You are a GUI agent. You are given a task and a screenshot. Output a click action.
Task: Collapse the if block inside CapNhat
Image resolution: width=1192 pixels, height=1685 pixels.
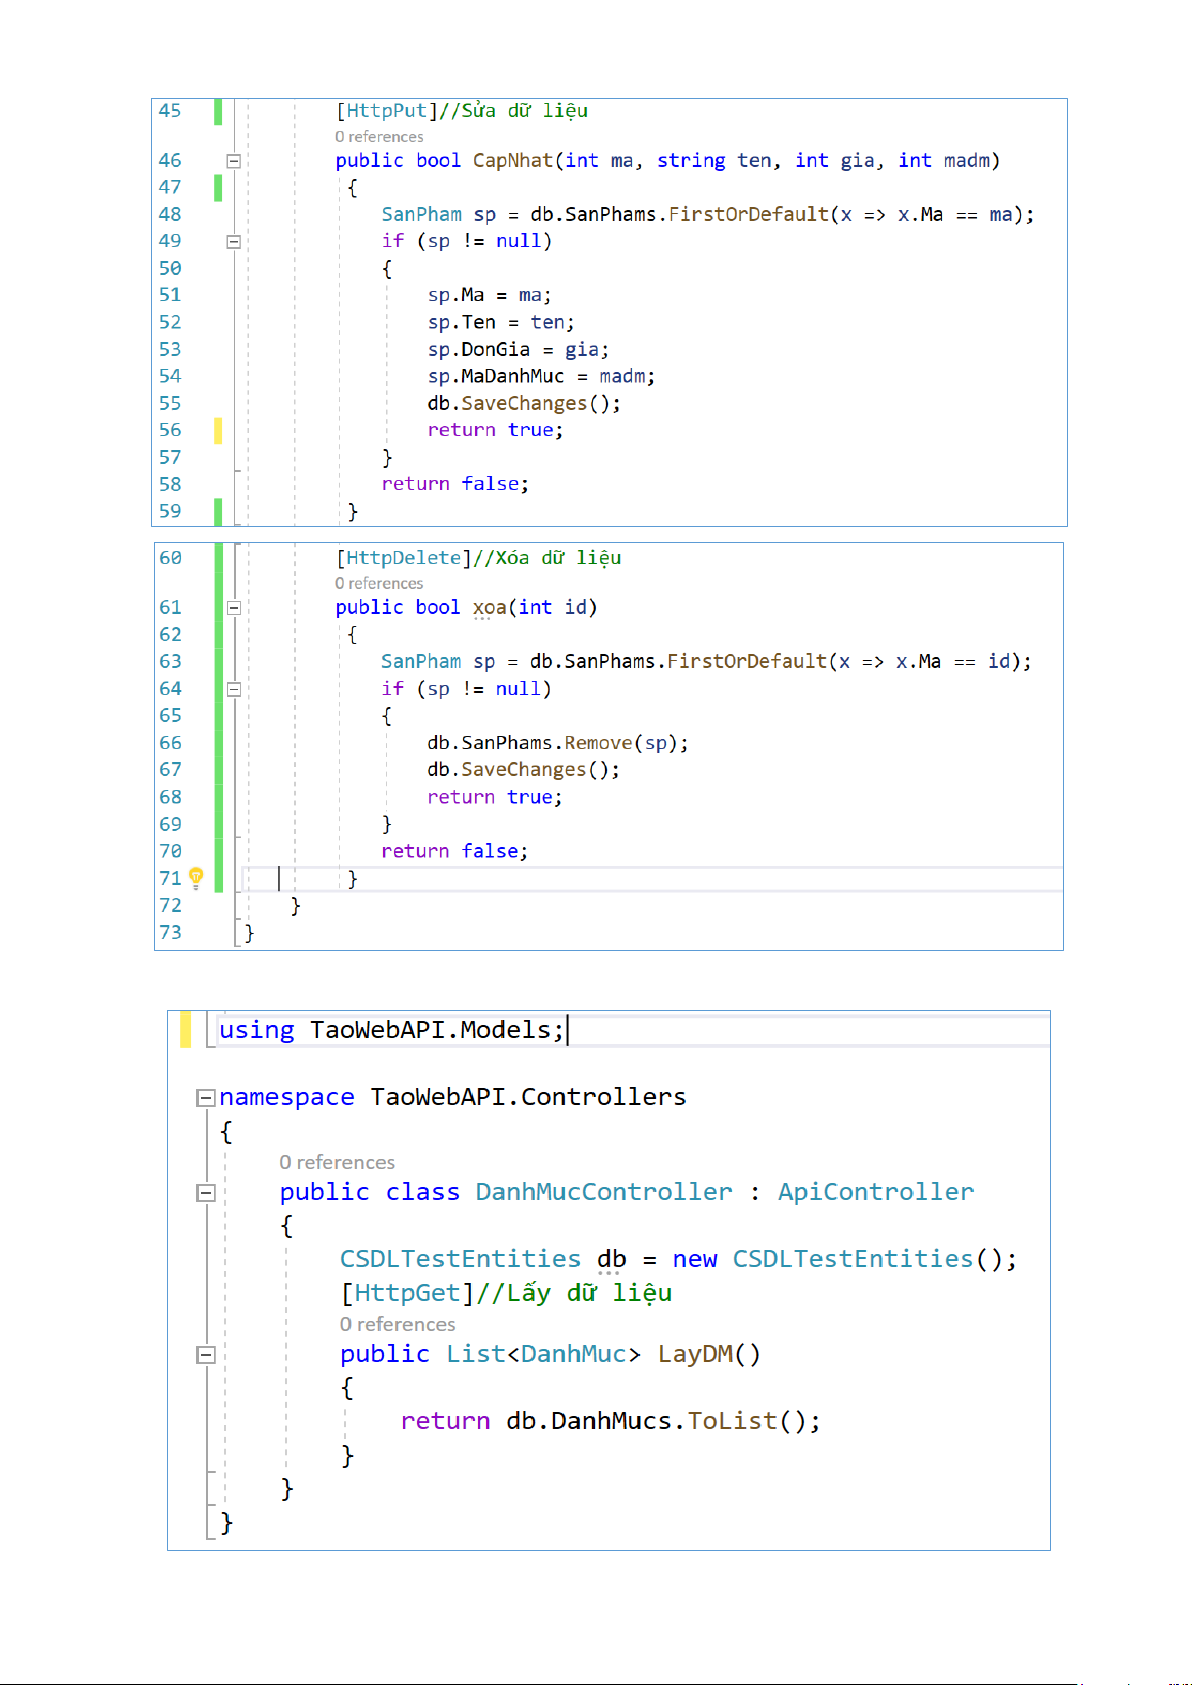[233, 241]
